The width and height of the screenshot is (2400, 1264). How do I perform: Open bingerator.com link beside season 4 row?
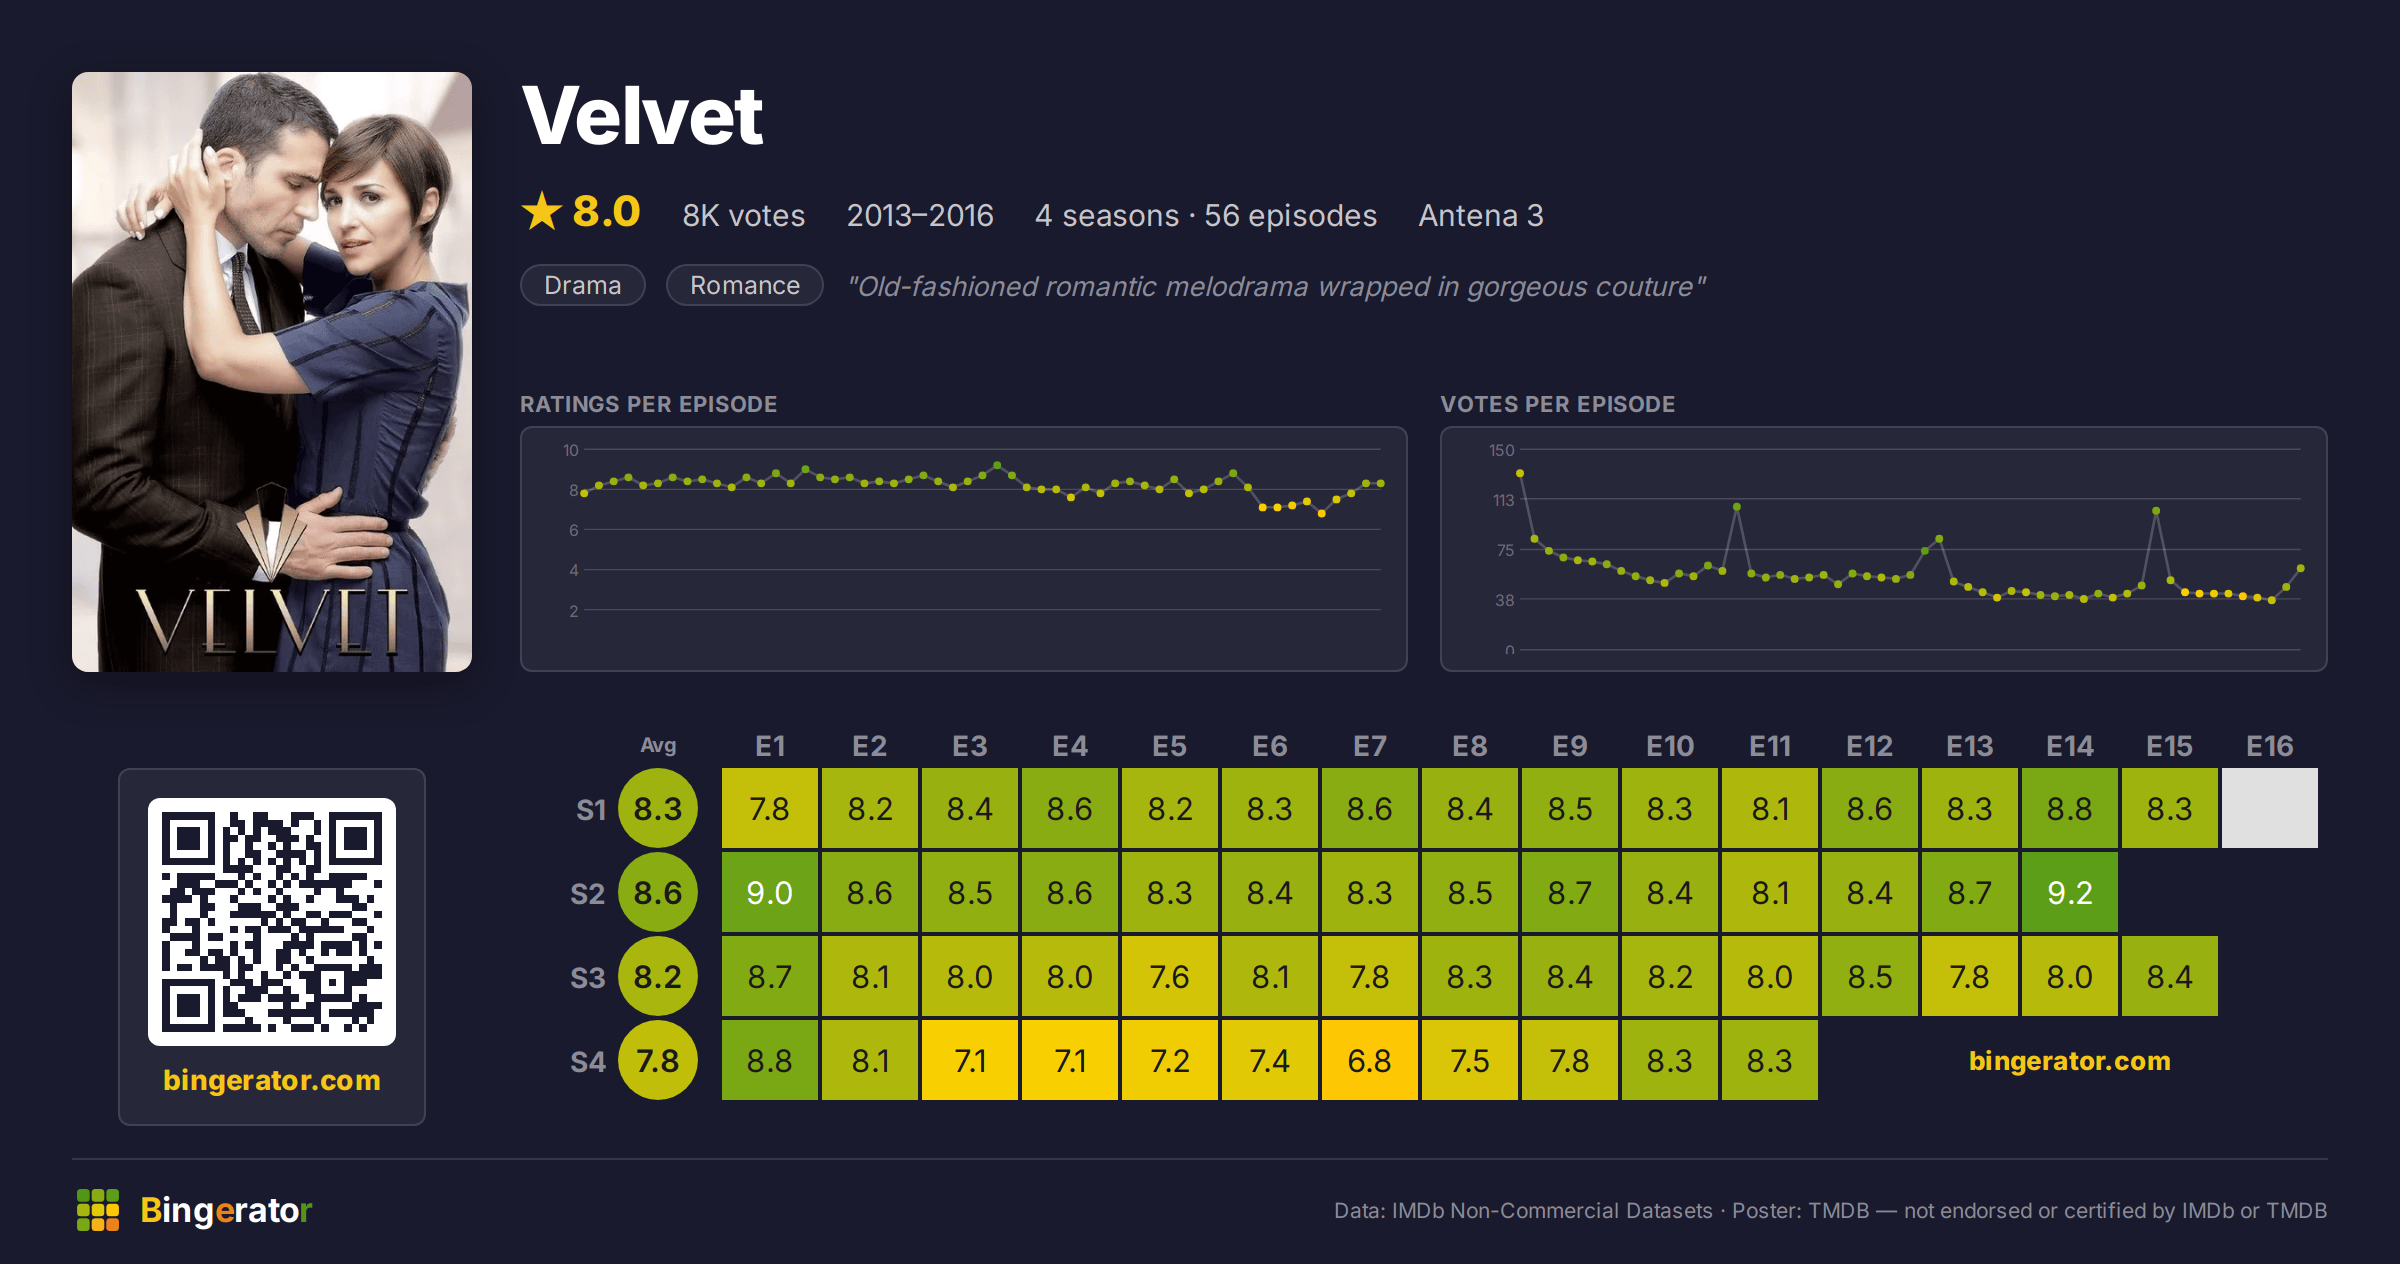[2070, 1060]
